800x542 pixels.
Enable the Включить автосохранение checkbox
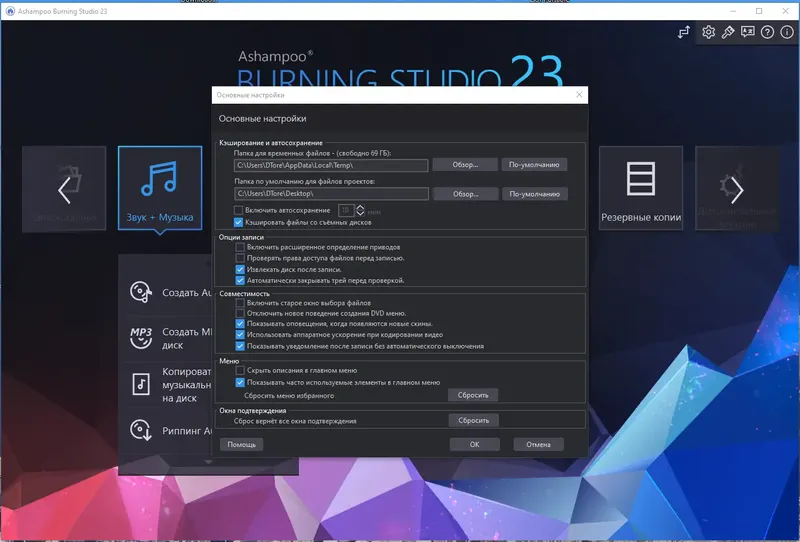point(238,210)
